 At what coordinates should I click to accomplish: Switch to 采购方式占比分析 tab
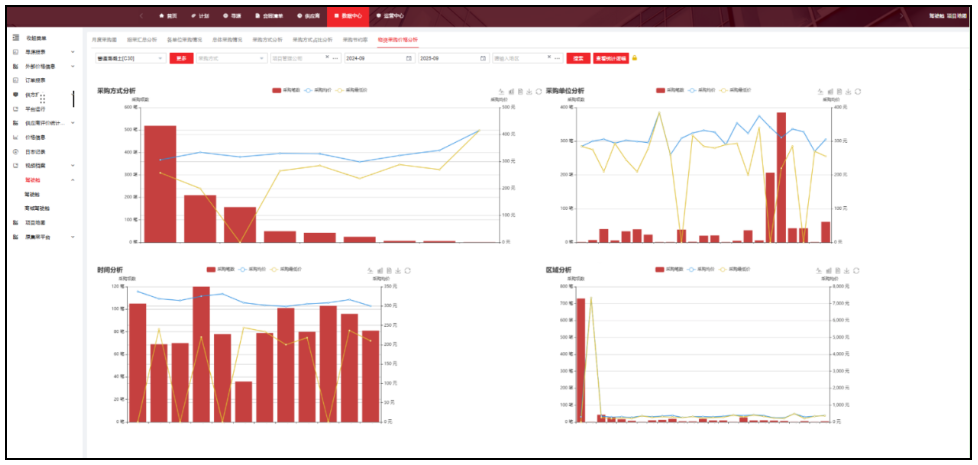[x=312, y=39]
